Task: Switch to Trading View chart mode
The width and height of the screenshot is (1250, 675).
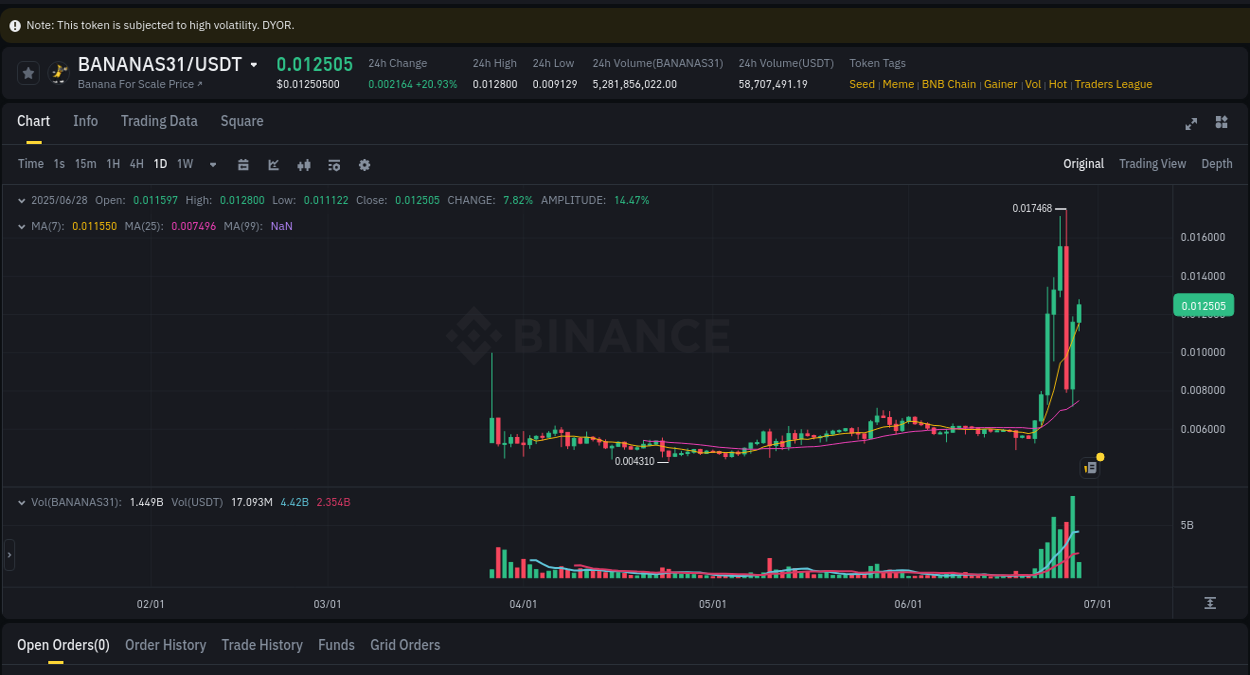Action: tap(1152, 164)
